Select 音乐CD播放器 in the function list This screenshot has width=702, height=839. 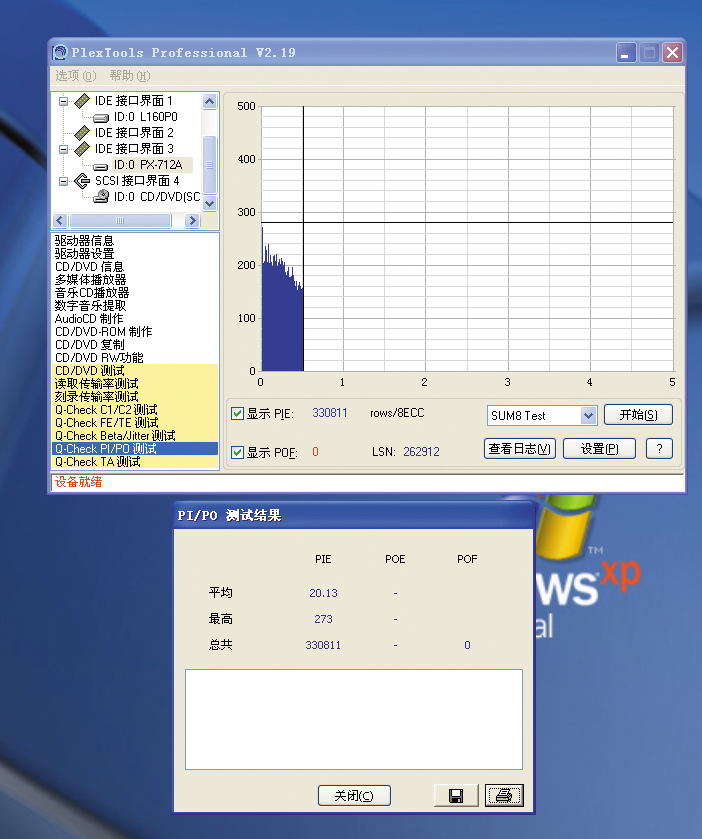tap(135, 293)
